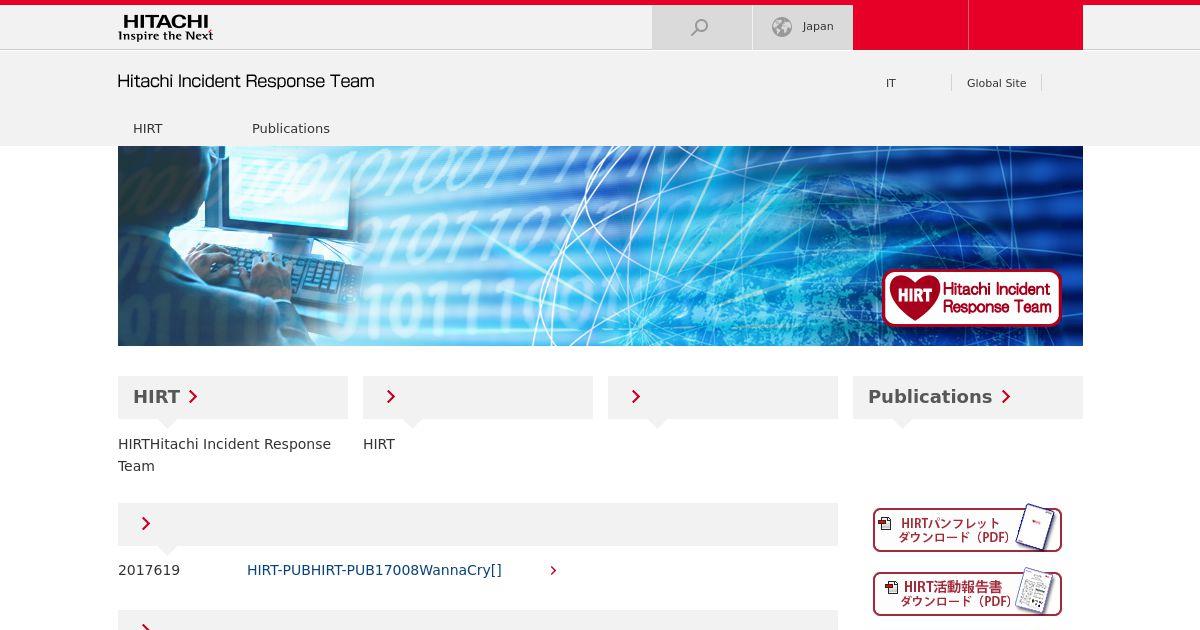Click arrow next to Publications heading
This screenshot has height=630, width=1200.
coord(1006,397)
